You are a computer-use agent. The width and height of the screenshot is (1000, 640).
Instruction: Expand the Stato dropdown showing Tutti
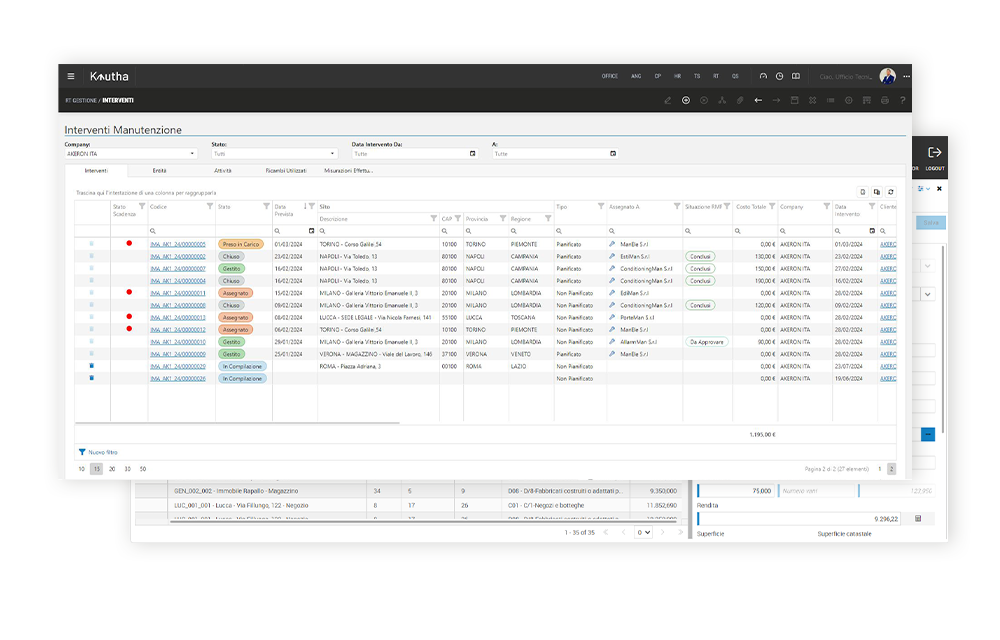pyautogui.click(x=332, y=154)
